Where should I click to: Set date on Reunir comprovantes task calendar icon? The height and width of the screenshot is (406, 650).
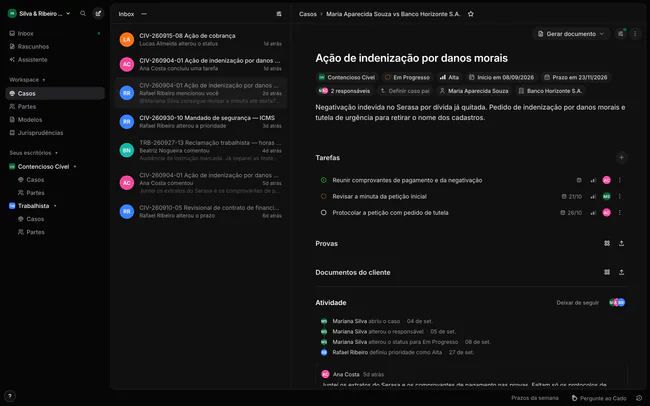(x=579, y=180)
